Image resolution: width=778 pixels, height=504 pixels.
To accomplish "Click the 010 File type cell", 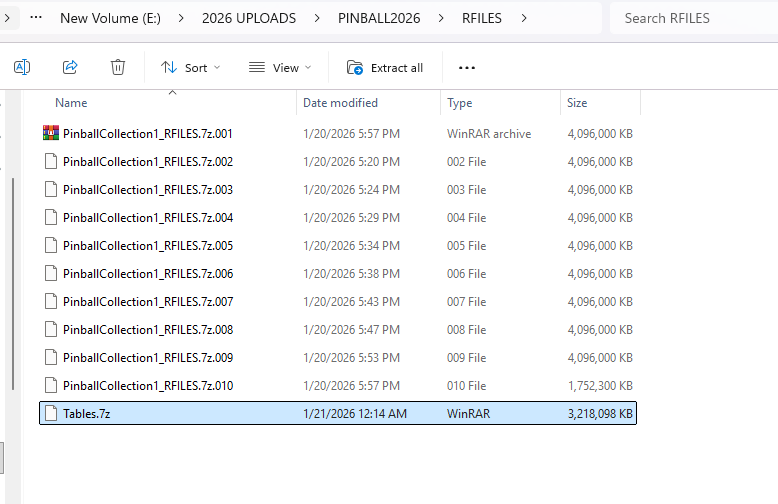I will pos(466,386).
